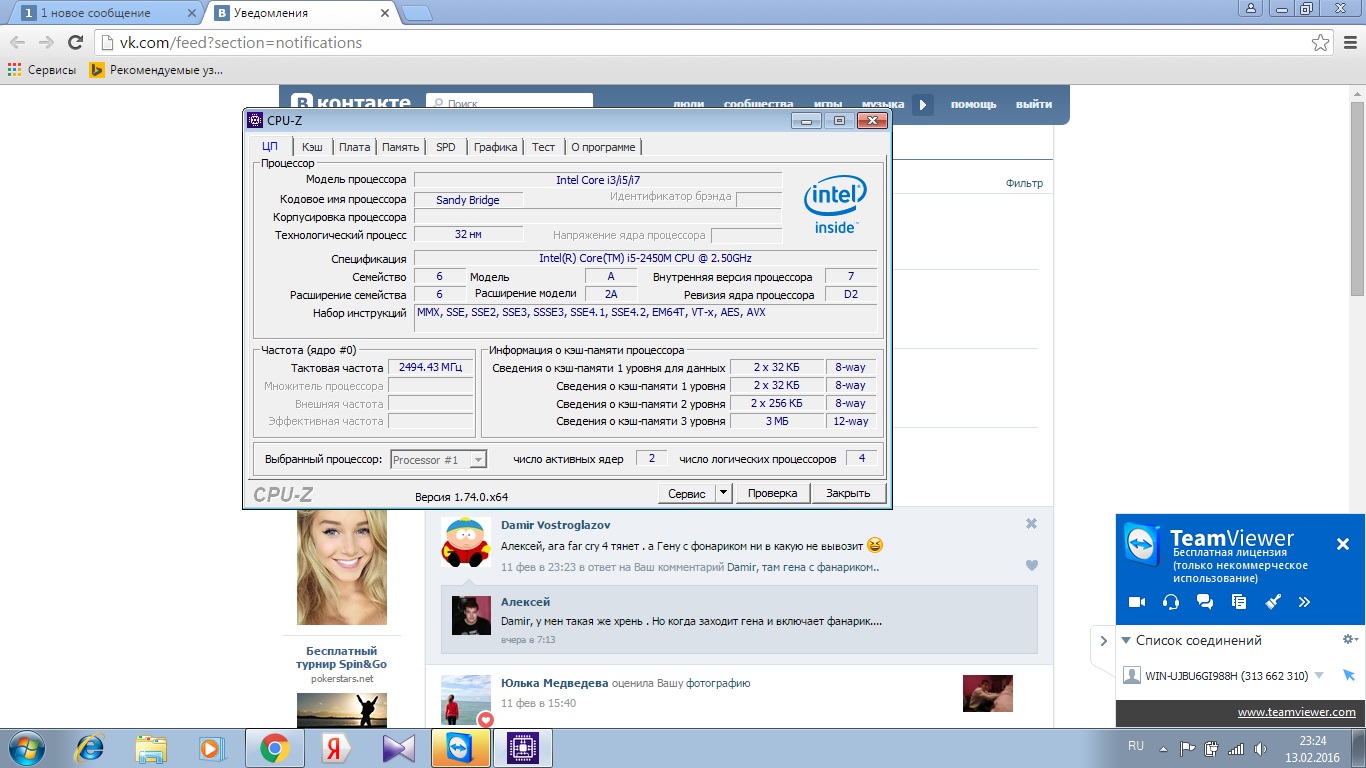The height and width of the screenshot is (768, 1366).
Task: Open the rated photo thumbnail from Юлька Медведева
Action: [988, 694]
